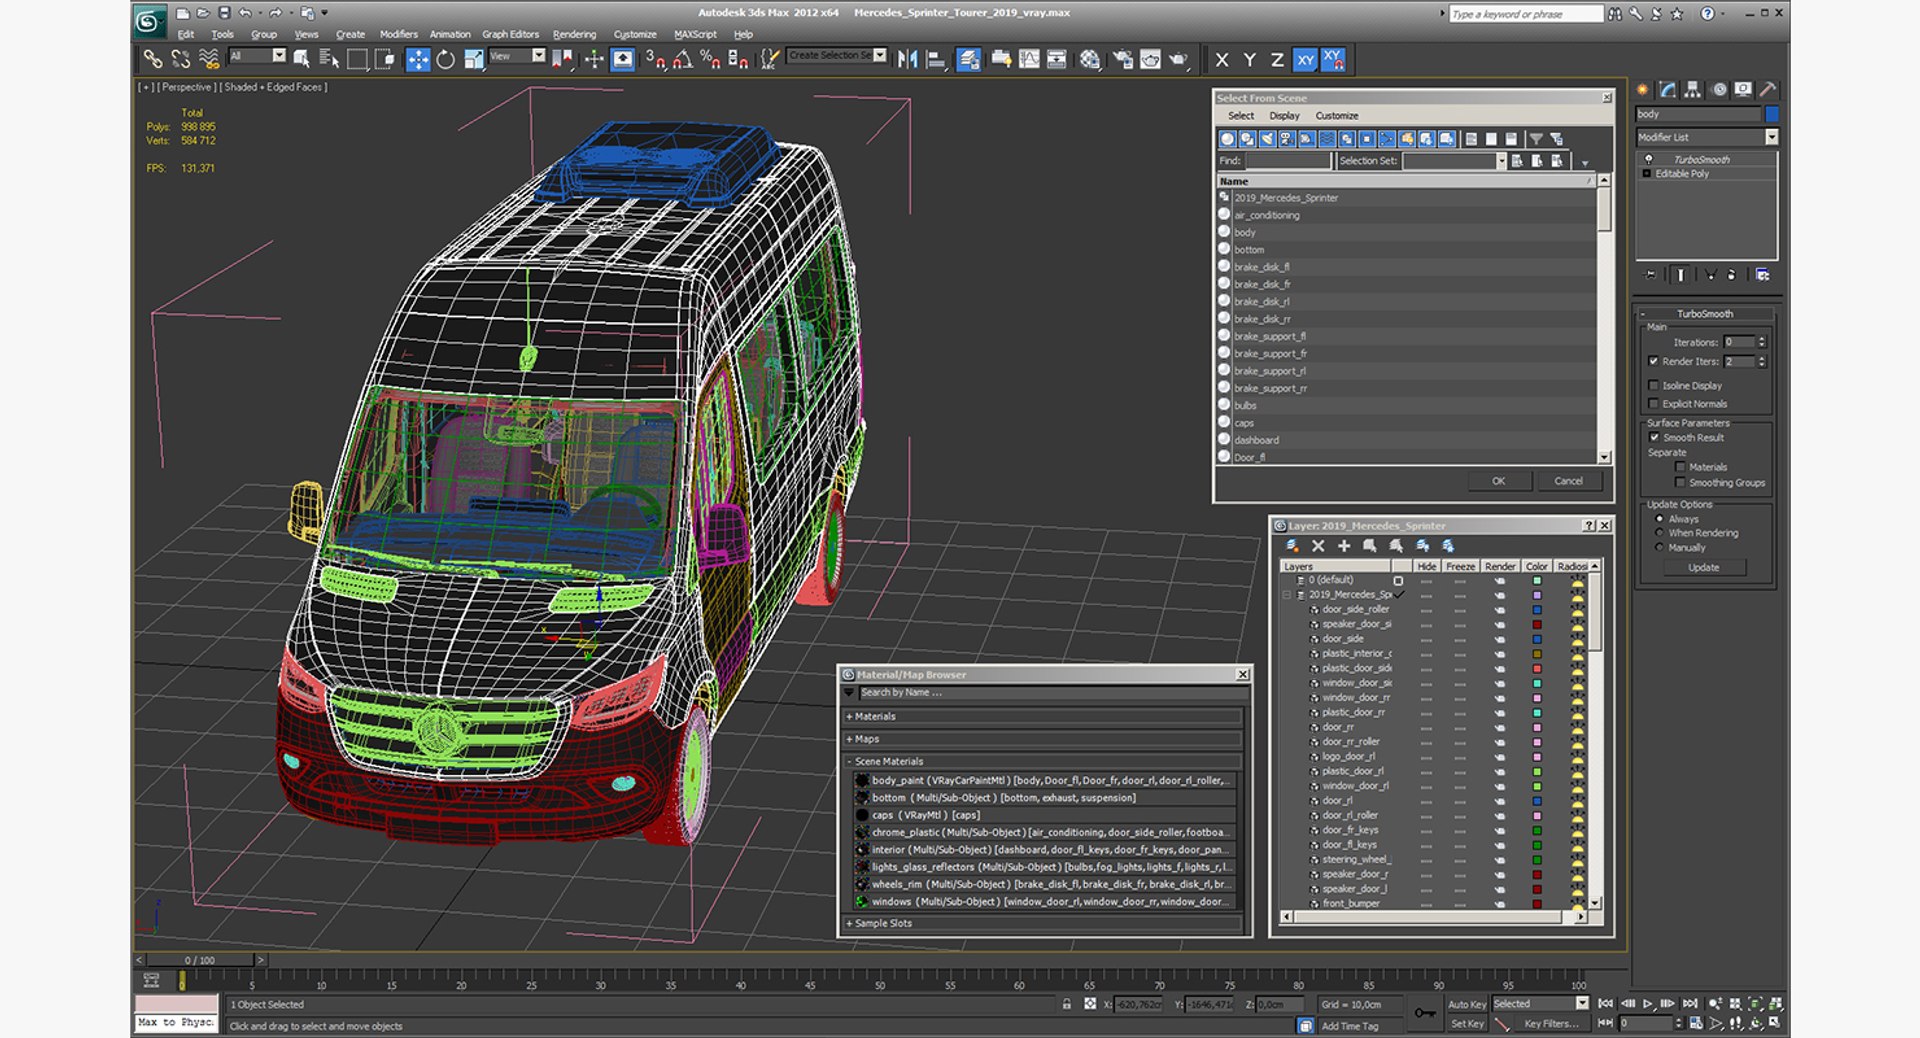Open the Graph Editors menu
Viewport: 1920px width, 1038px height.
[510, 34]
